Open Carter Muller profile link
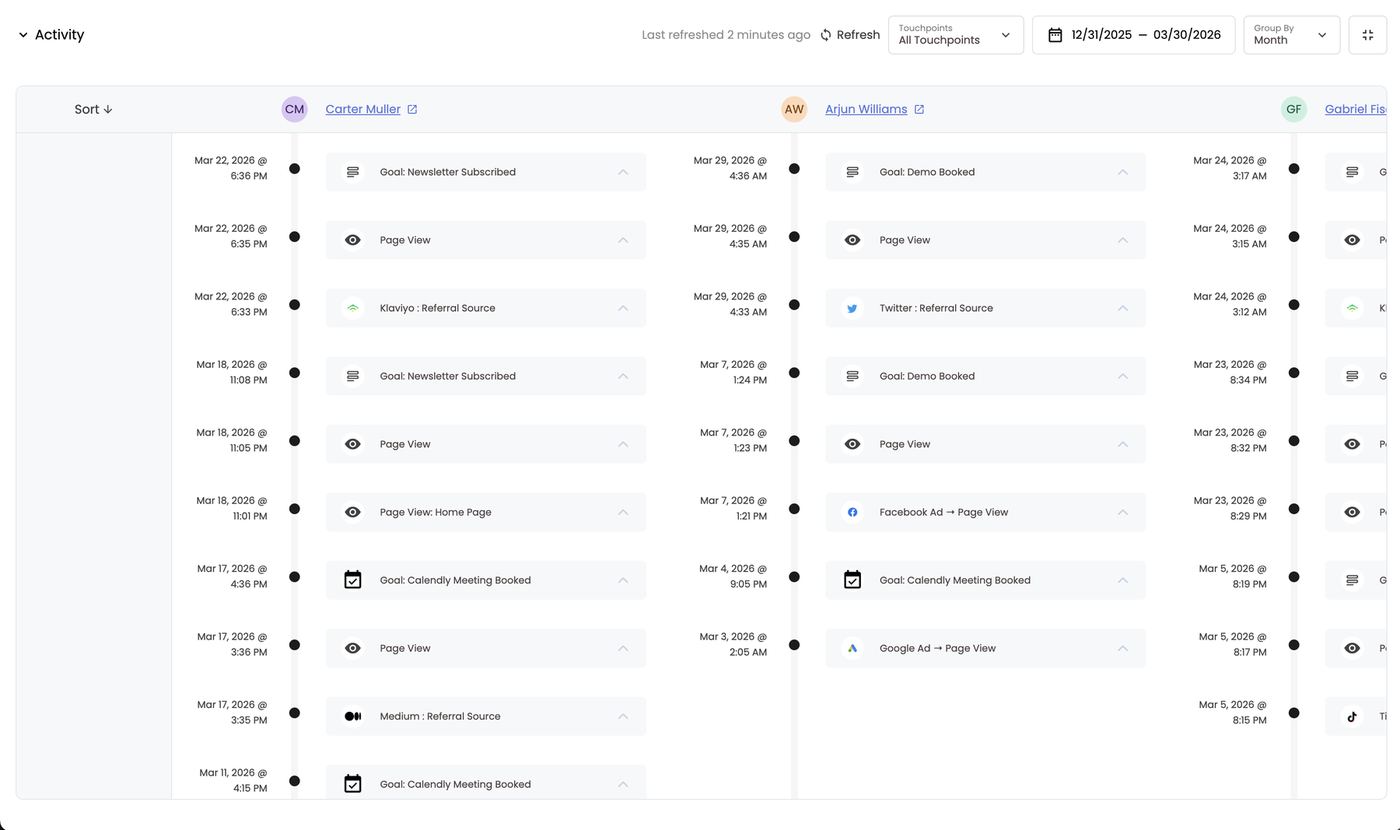 click(x=363, y=110)
